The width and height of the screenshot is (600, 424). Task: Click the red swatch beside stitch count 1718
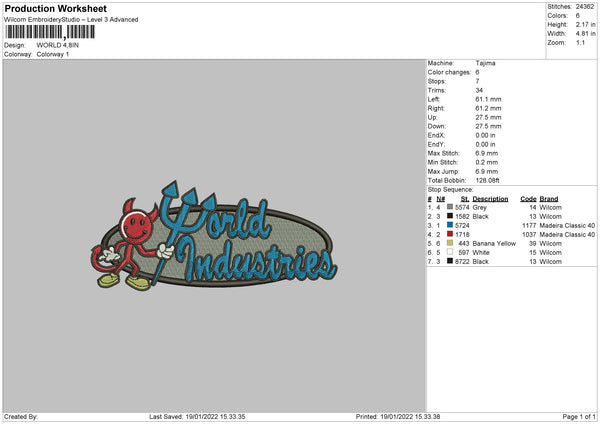coord(450,234)
